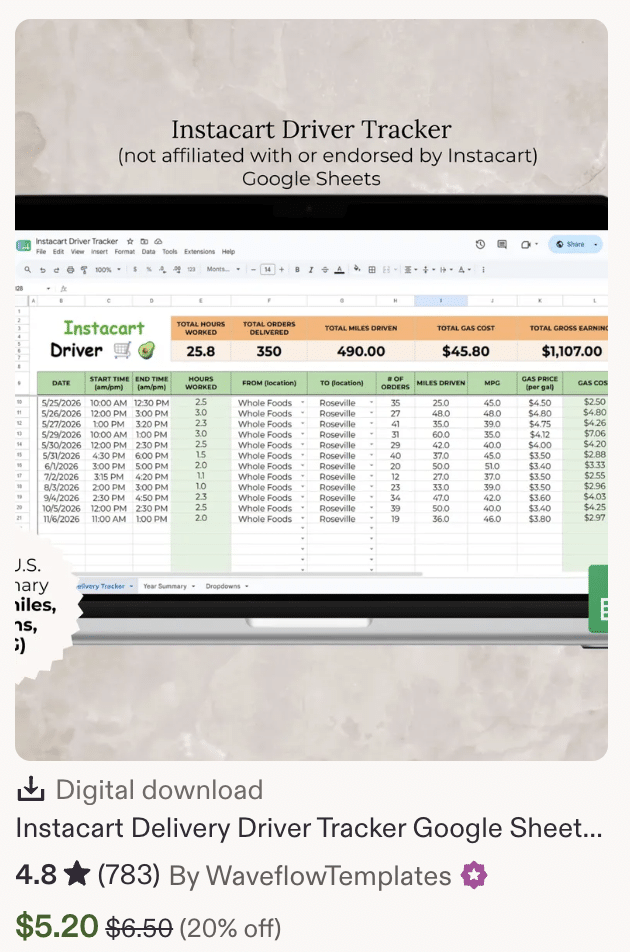Click the search menus magnifier icon
This screenshot has width=630, height=952.
27,270
